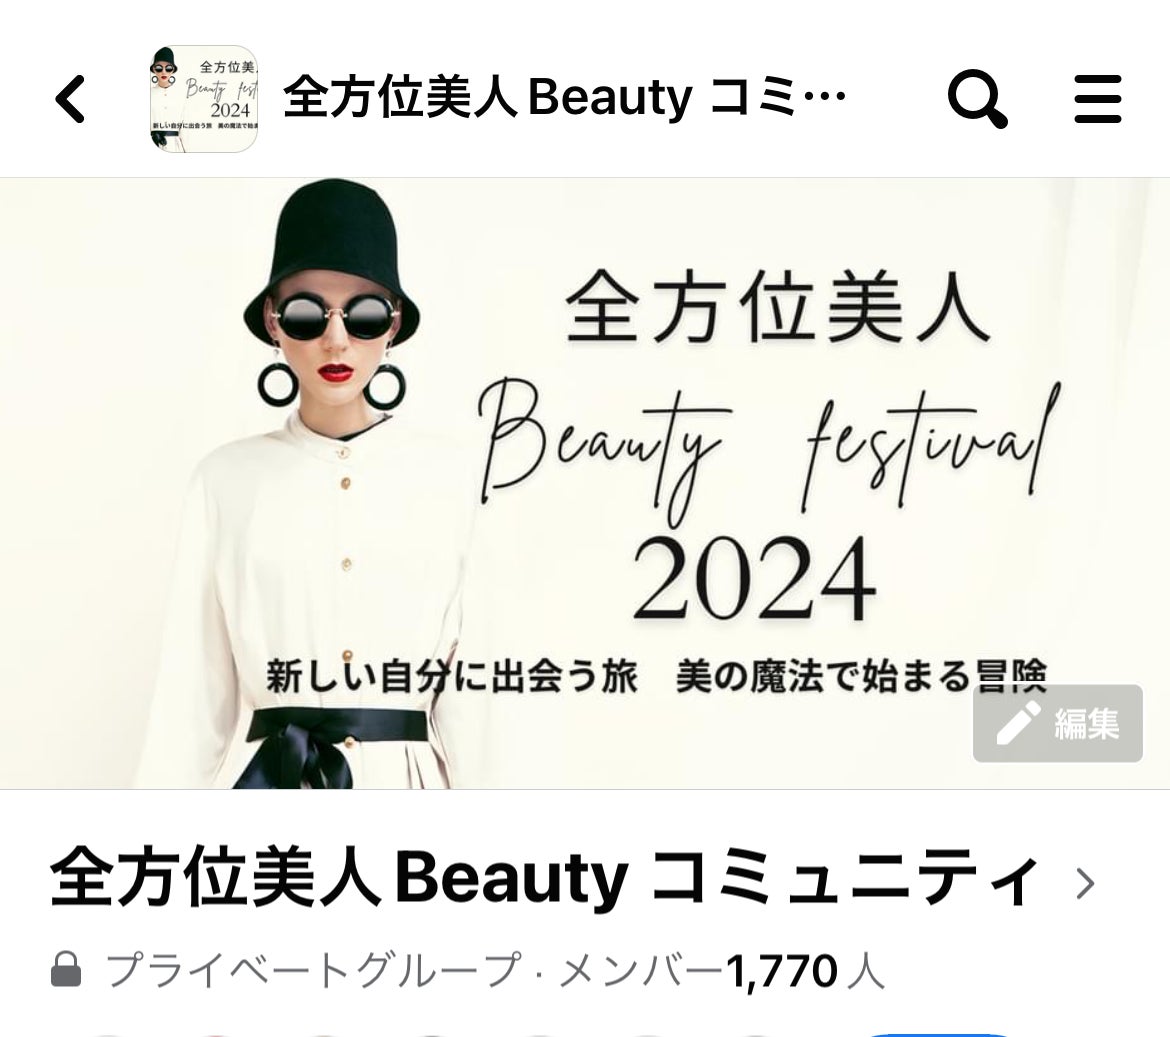Open the hamburger menu icon
1170x1037 pixels.
[1098, 98]
